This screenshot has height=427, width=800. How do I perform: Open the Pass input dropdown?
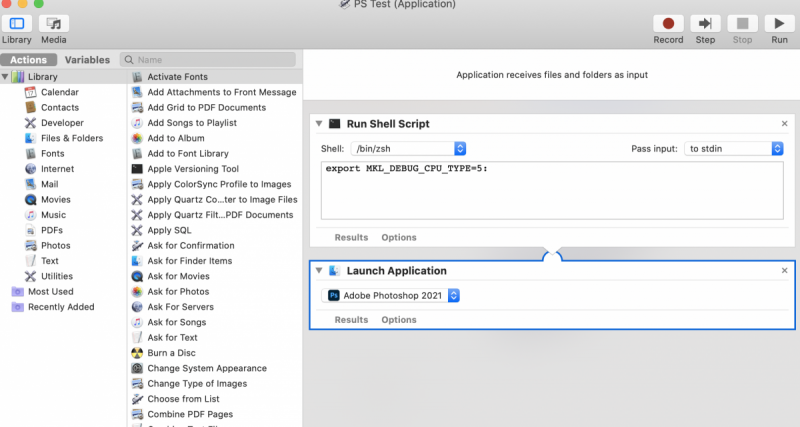coord(734,148)
